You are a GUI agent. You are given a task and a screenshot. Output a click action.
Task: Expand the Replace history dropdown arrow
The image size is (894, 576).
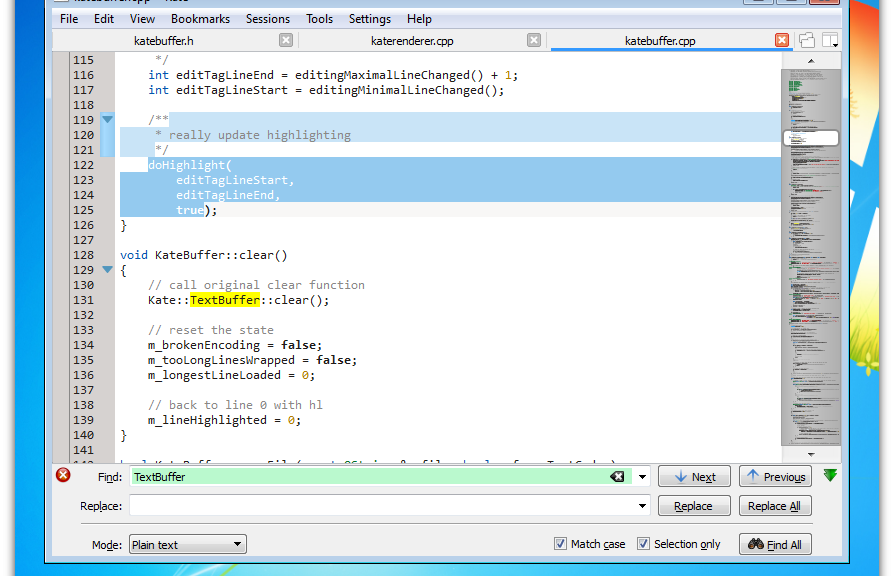(641, 506)
